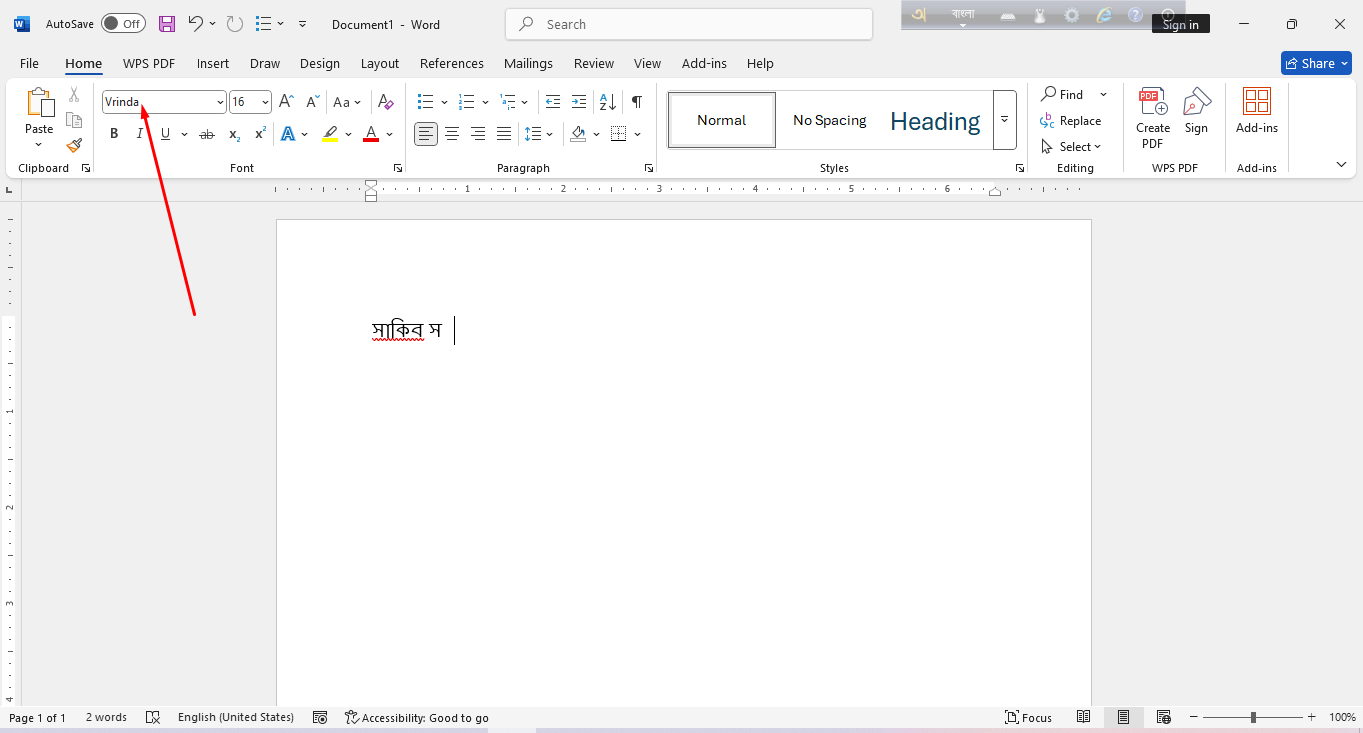Toggle Bold formatting
The height and width of the screenshot is (733, 1363).
114,134
